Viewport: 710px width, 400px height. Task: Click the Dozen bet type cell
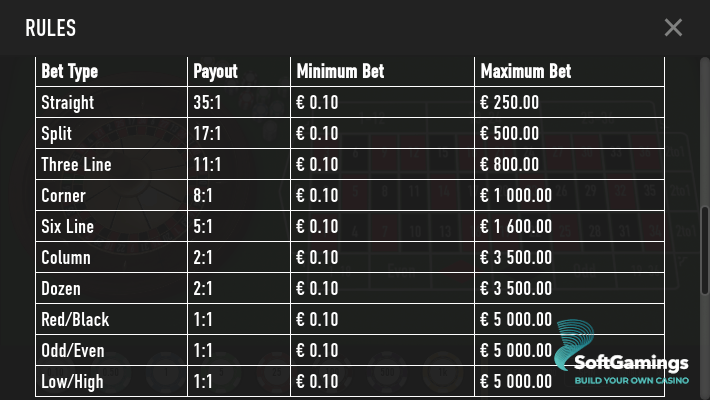point(61,288)
